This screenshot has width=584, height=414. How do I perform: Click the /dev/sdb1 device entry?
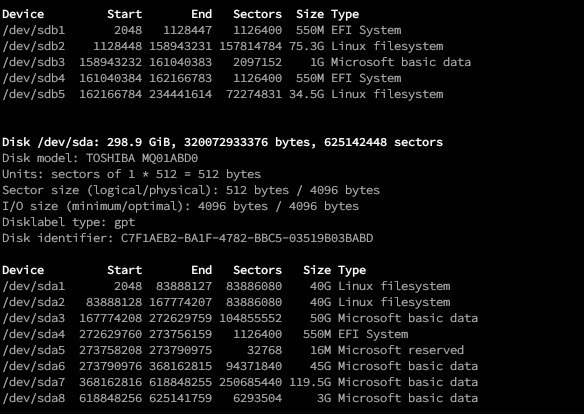34,30
